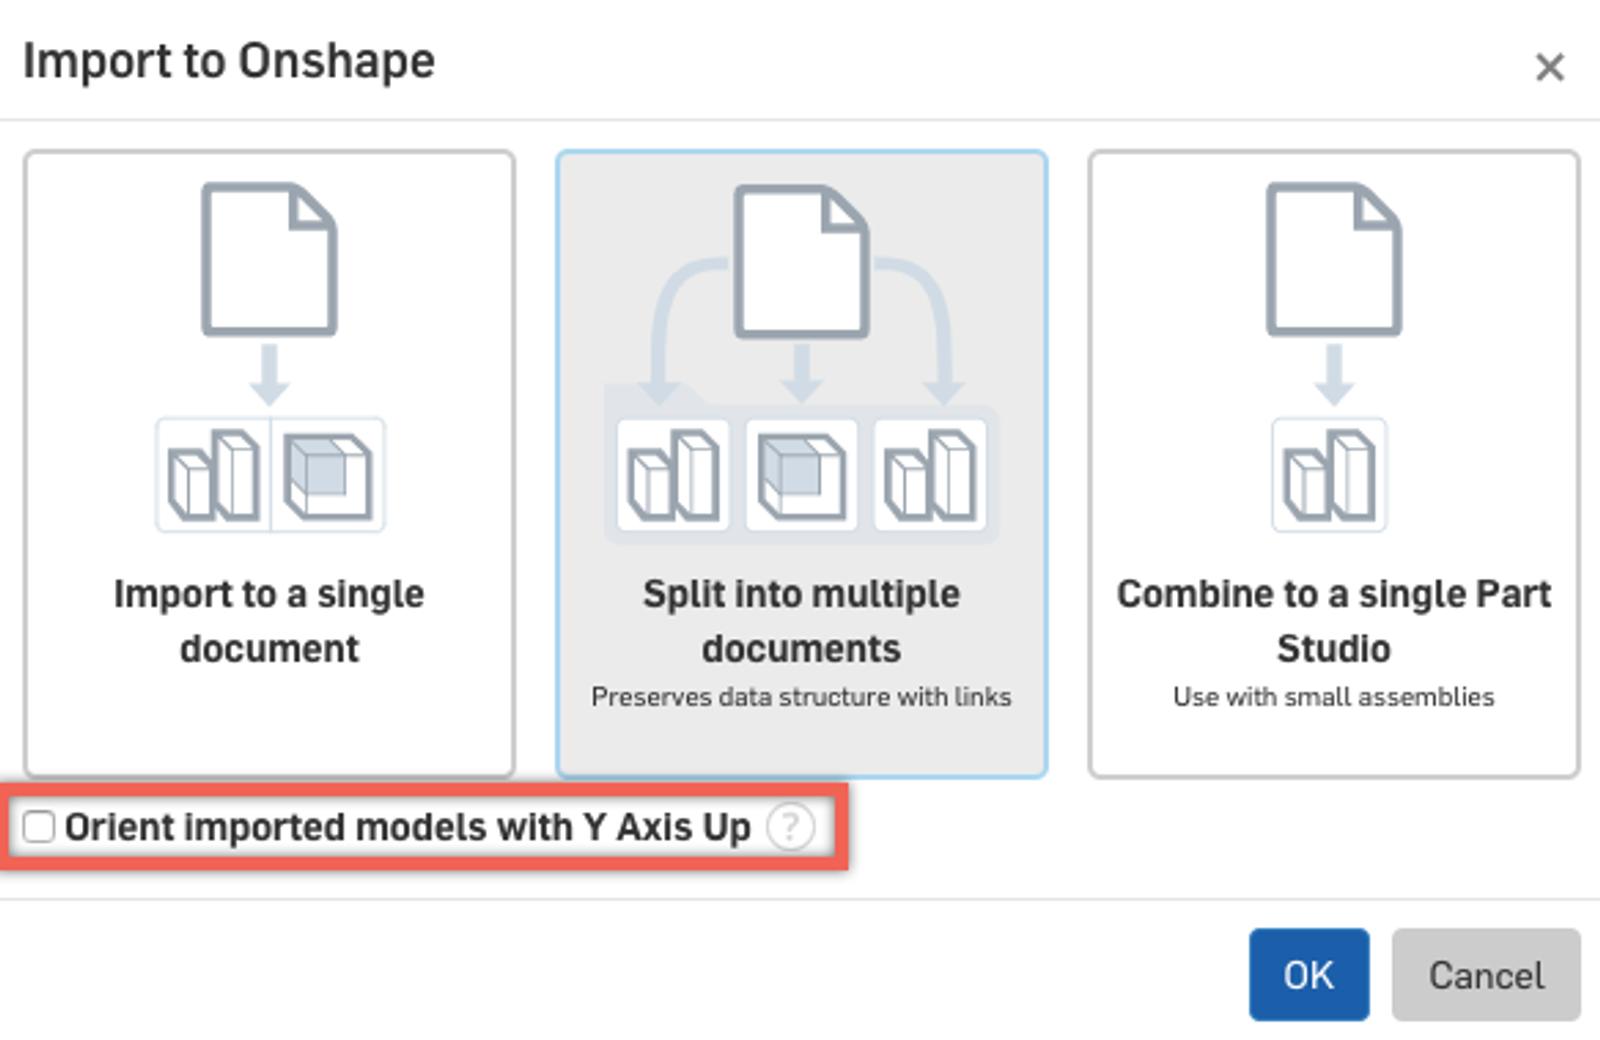Click left Part Studio icon in Split card

pos(673,475)
